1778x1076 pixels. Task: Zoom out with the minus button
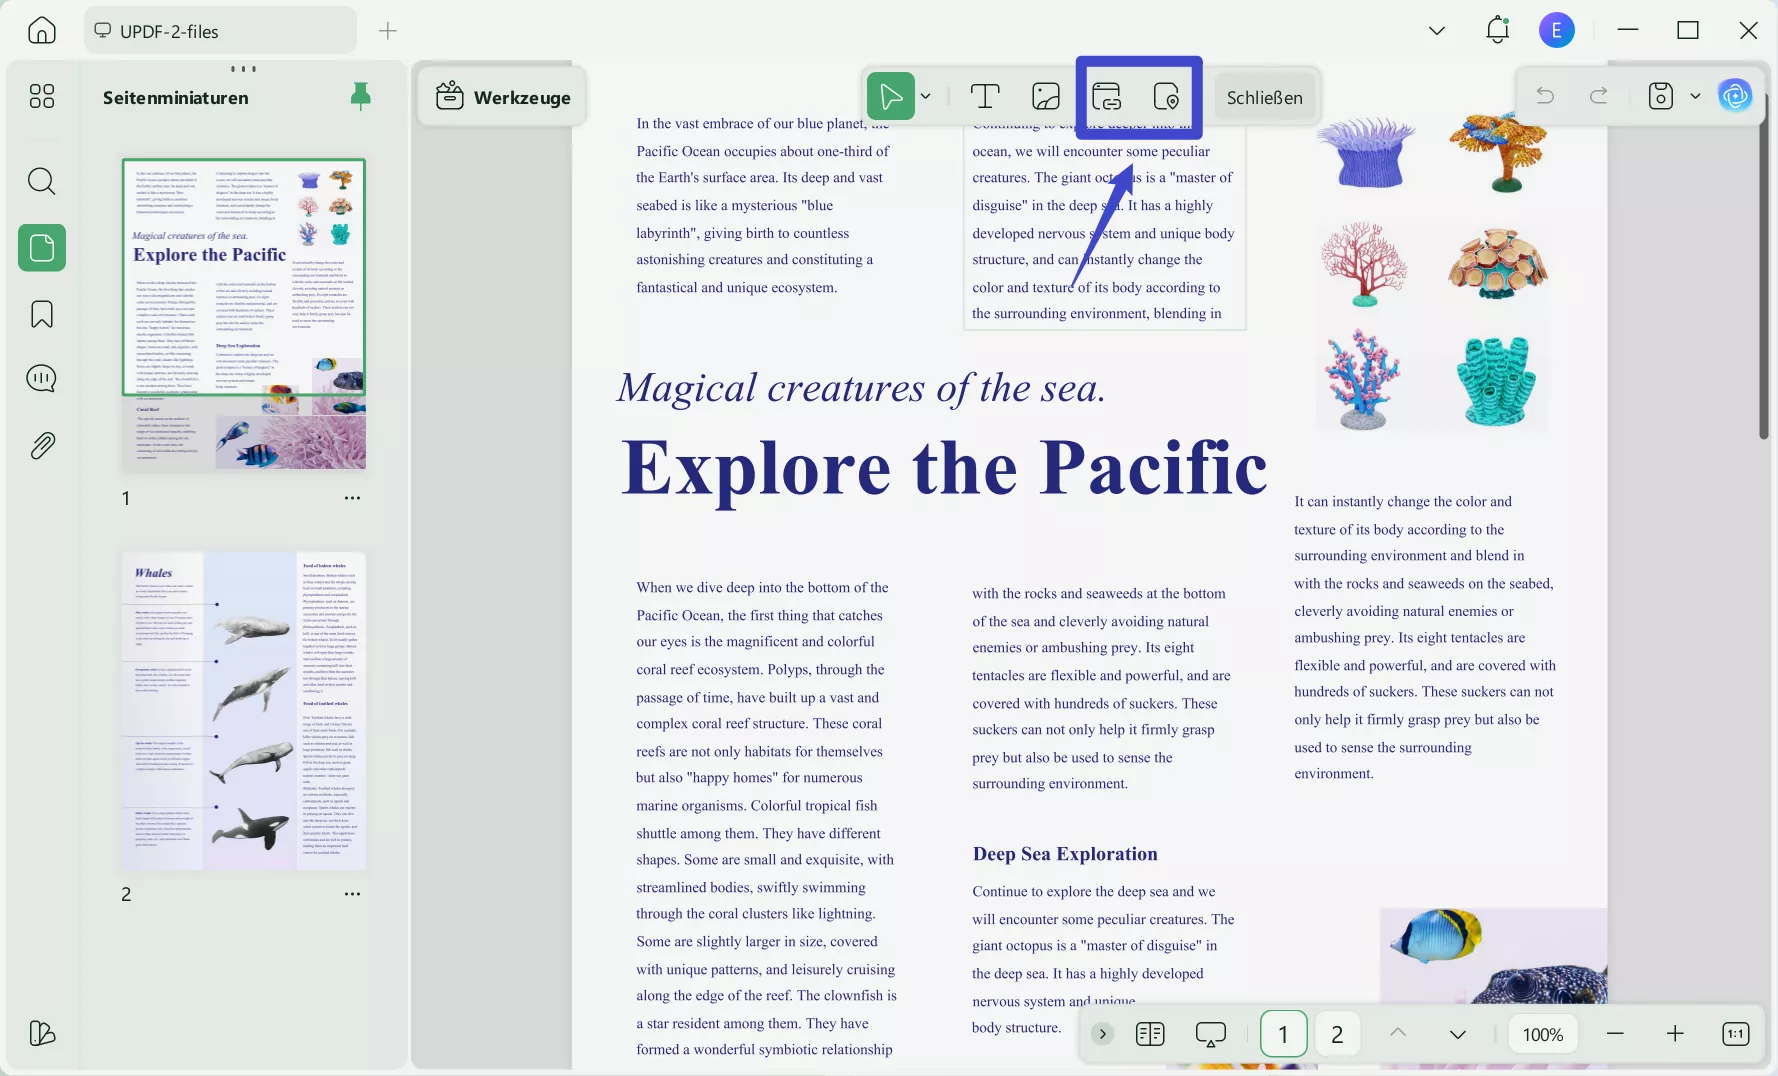pyautogui.click(x=1615, y=1034)
